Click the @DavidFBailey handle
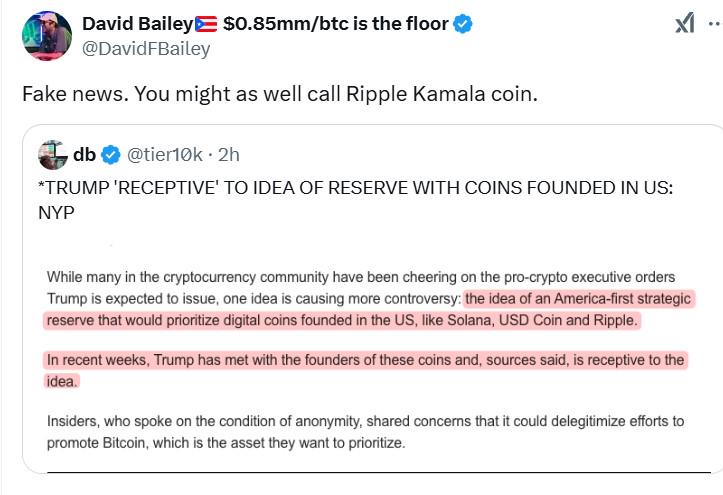The width and height of the screenshot is (723, 495). pyautogui.click(x=145, y=49)
